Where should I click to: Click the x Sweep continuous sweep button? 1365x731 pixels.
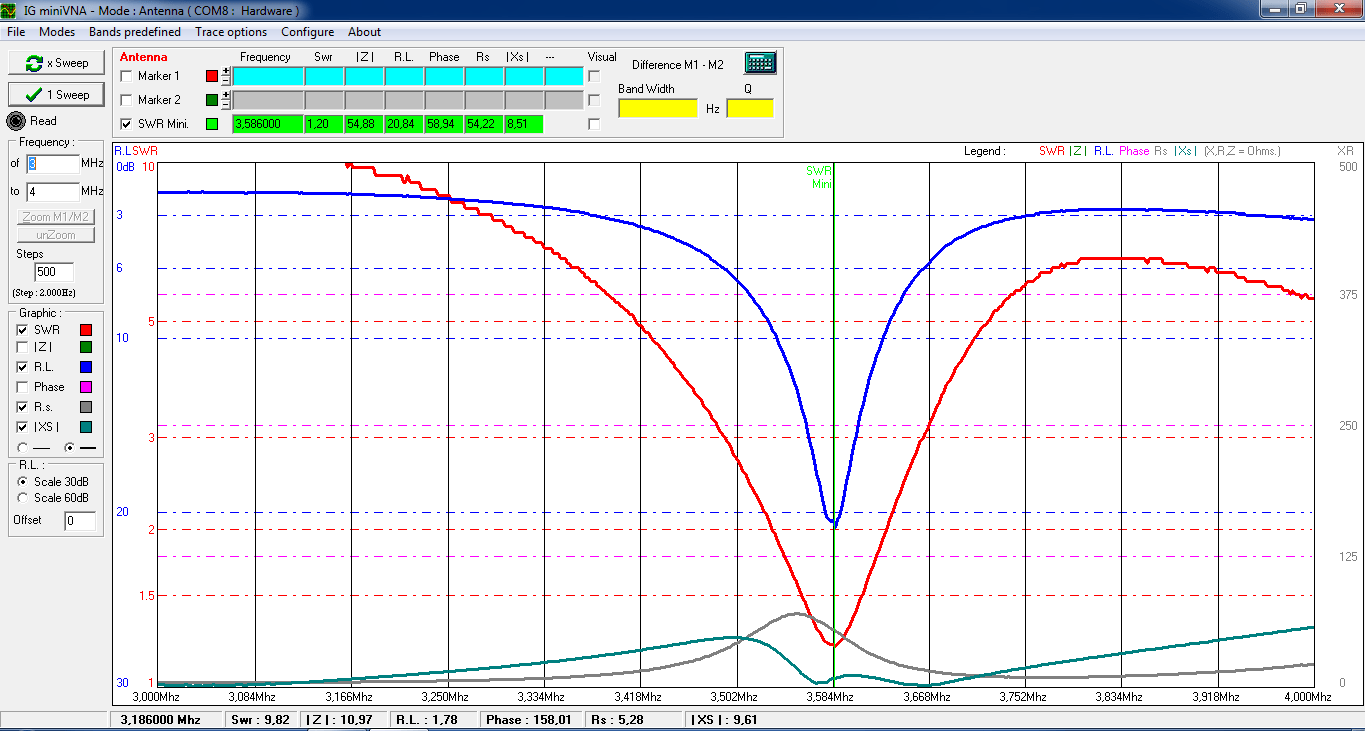pyautogui.click(x=56, y=63)
